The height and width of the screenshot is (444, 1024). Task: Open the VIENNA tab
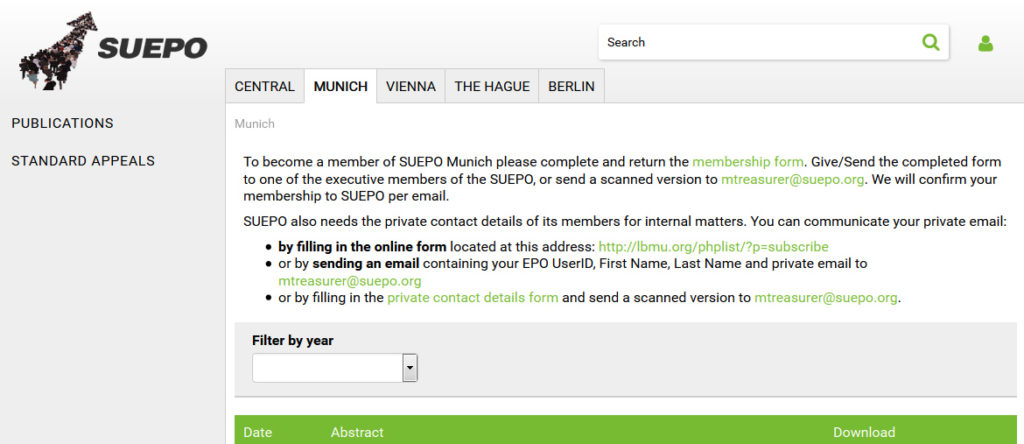click(411, 87)
